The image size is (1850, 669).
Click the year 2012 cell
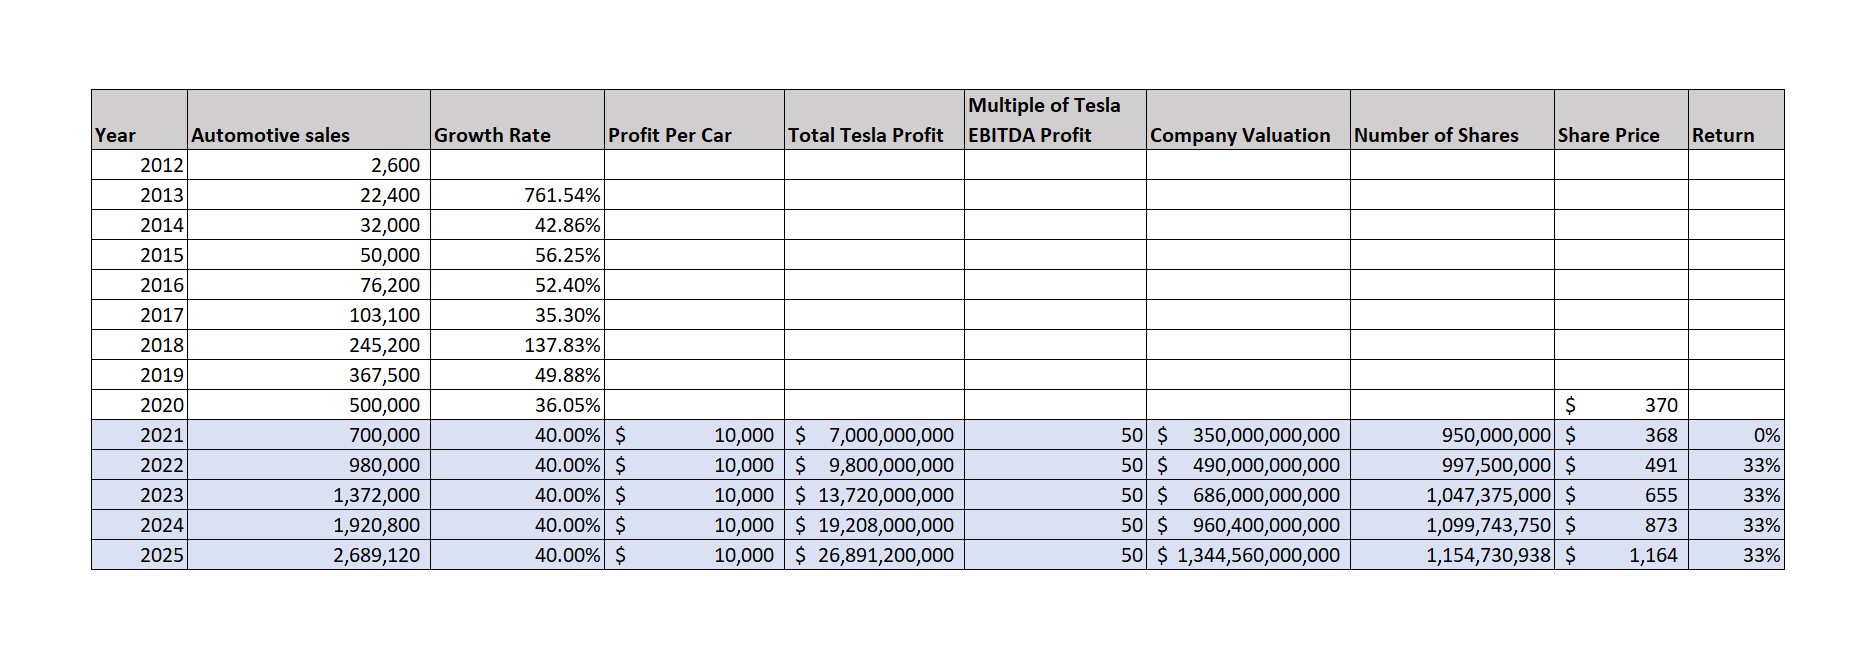point(139,165)
